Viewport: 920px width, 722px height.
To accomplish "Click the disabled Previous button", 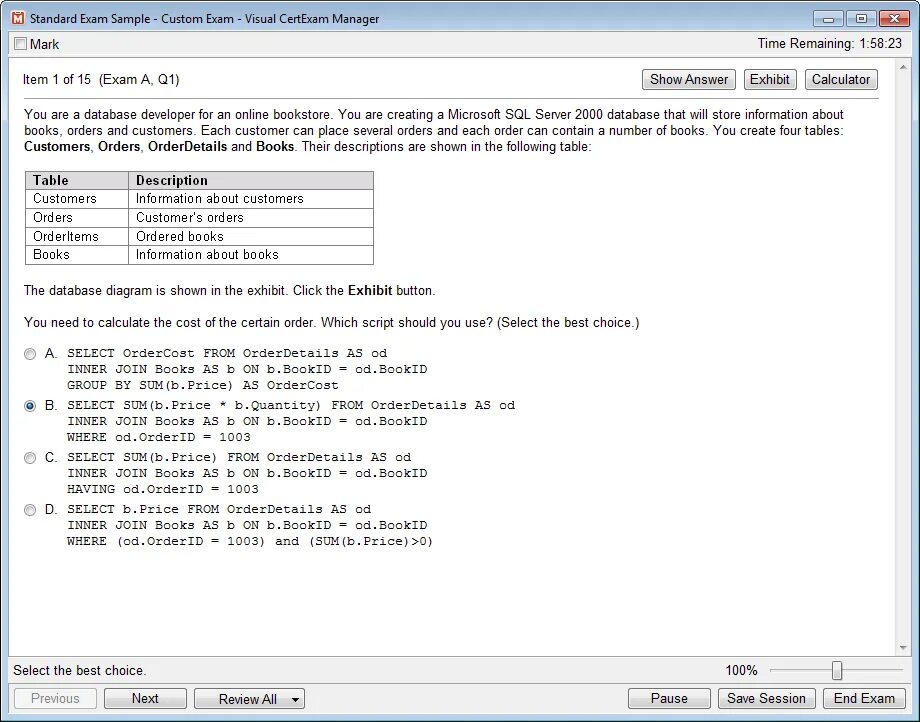I will [x=55, y=698].
